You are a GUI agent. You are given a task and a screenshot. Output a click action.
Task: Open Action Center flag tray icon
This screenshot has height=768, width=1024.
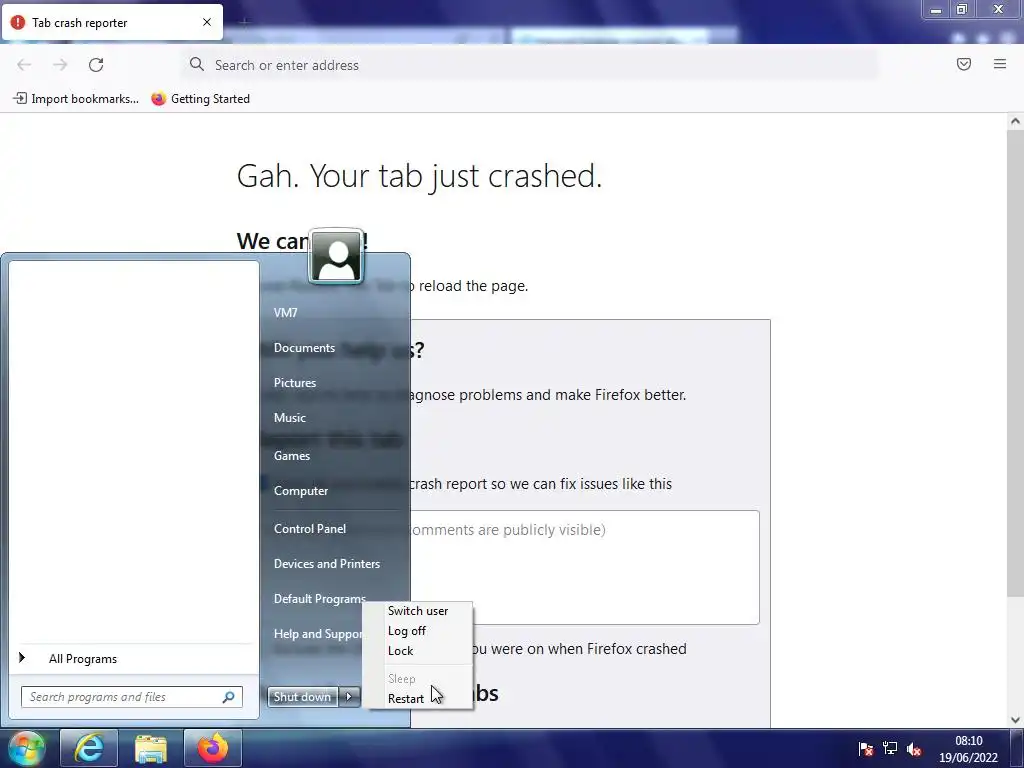click(865, 749)
